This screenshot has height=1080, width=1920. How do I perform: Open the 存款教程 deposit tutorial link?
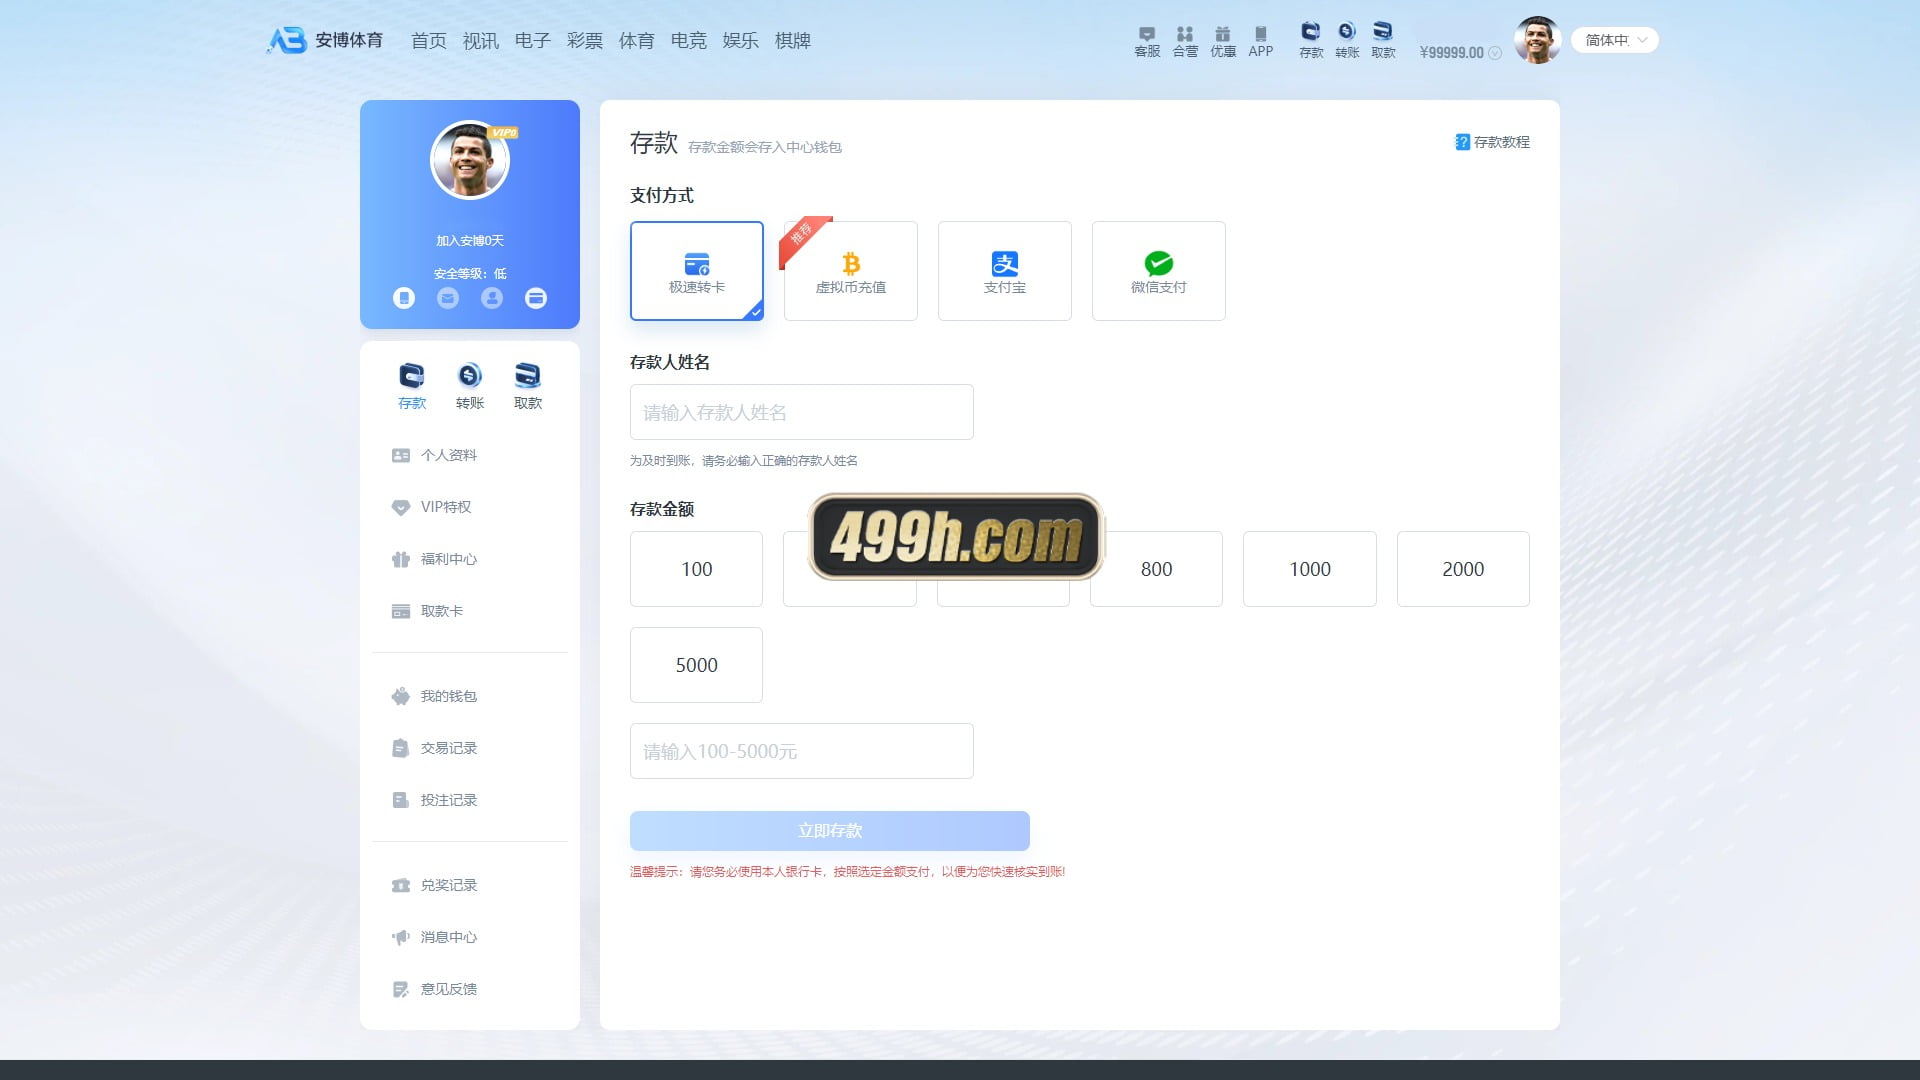tap(1492, 142)
